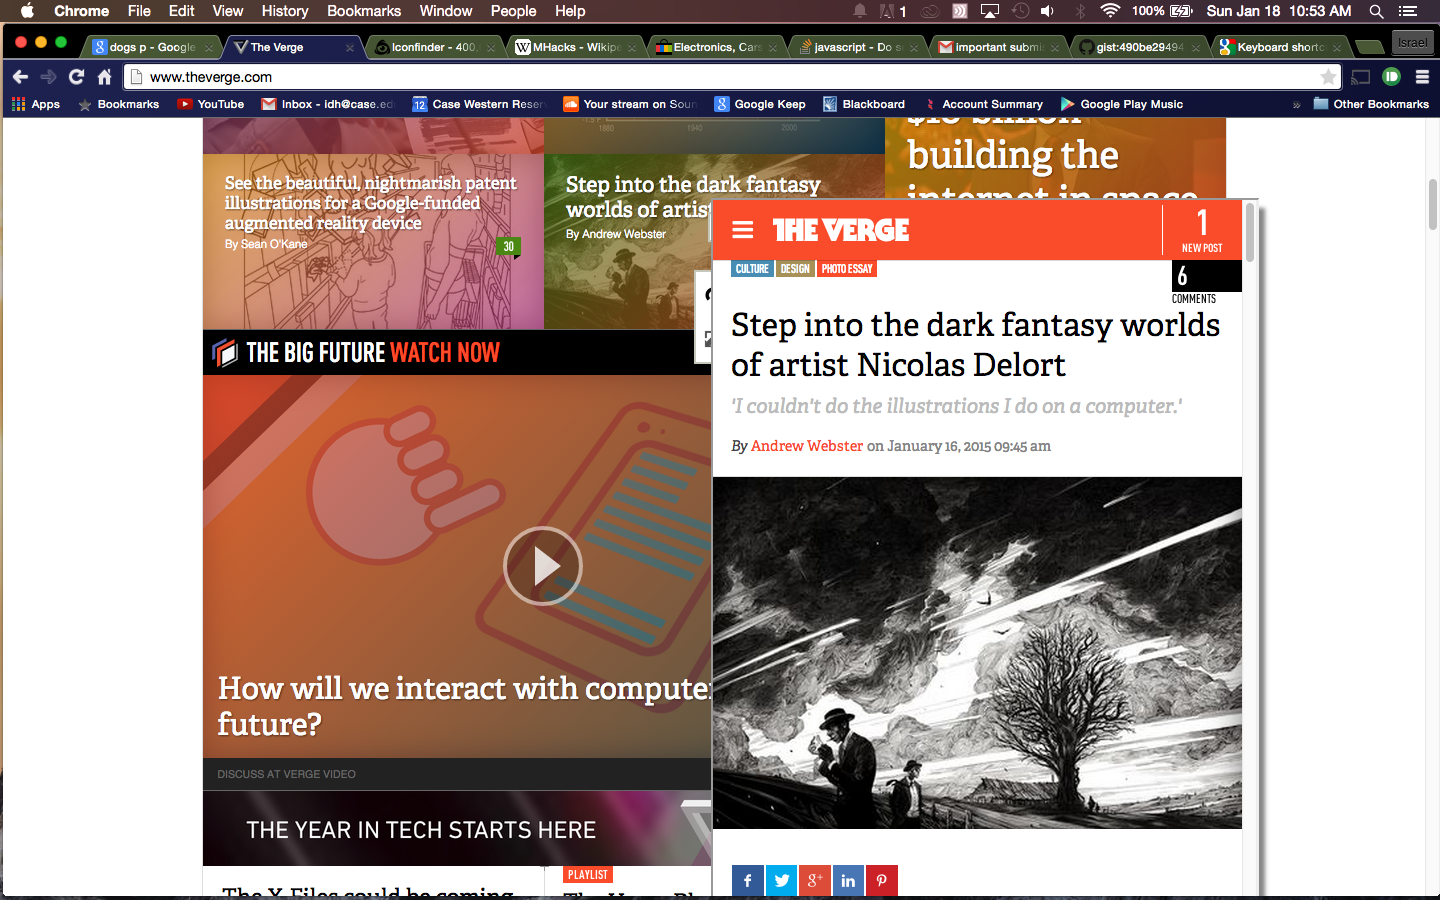Viewport: 1440px width, 900px height.
Task: Open the Nicolas Delort illustration image
Action: 977,653
